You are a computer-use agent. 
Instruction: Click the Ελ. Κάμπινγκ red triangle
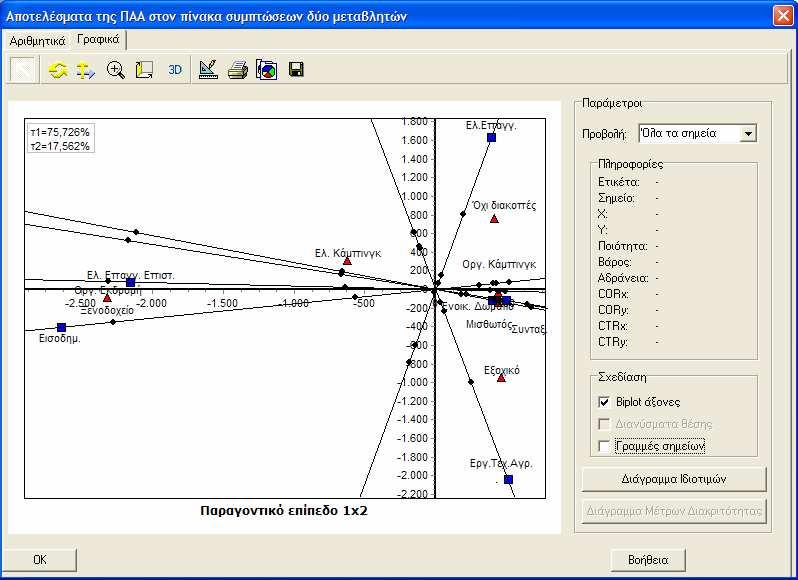[x=348, y=261]
